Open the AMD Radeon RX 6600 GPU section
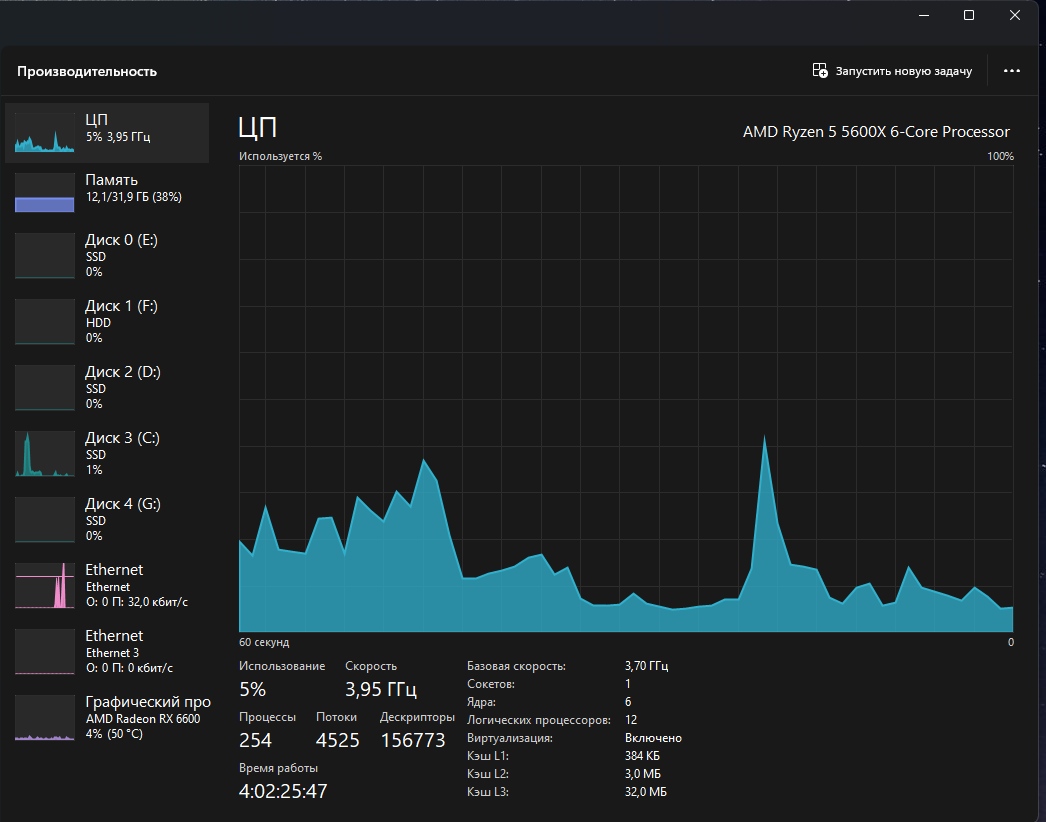This screenshot has width=1046, height=822. pyautogui.click(x=107, y=718)
